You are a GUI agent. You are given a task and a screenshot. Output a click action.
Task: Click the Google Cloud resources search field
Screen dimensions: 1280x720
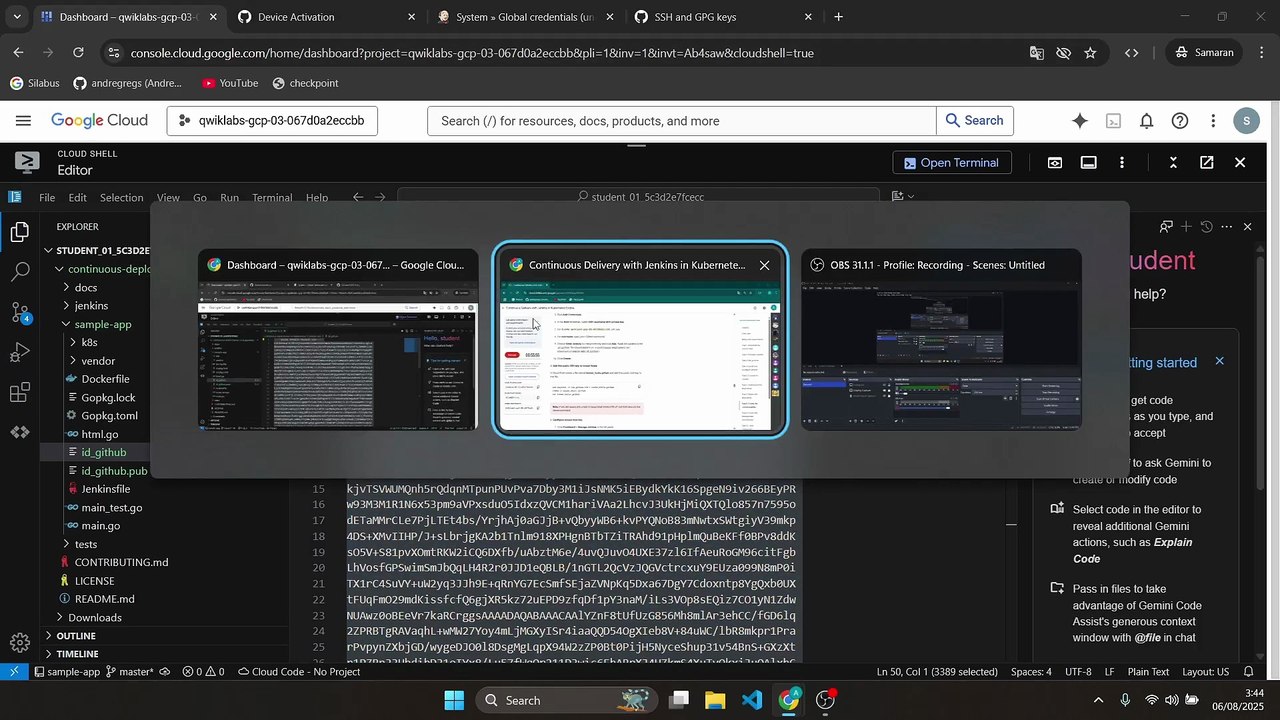point(682,121)
